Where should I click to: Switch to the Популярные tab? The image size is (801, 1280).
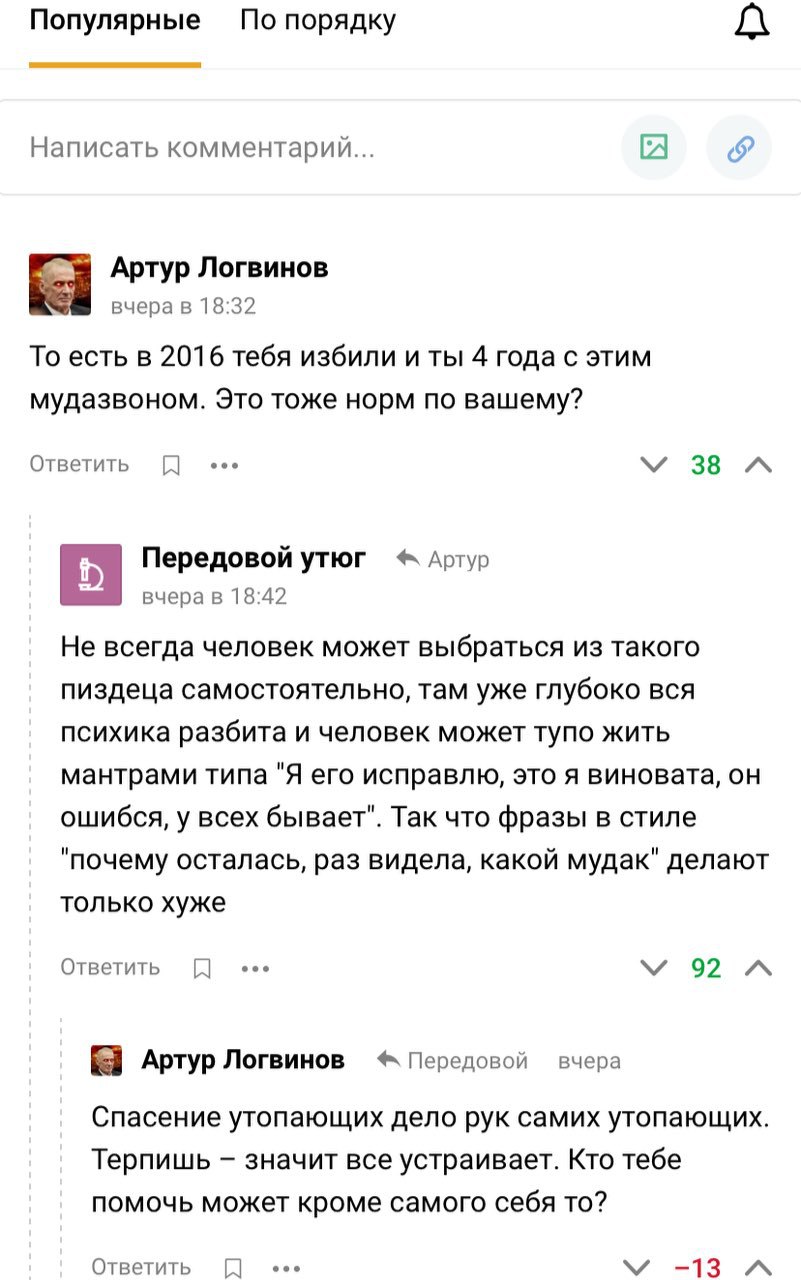[x=114, y=21]
